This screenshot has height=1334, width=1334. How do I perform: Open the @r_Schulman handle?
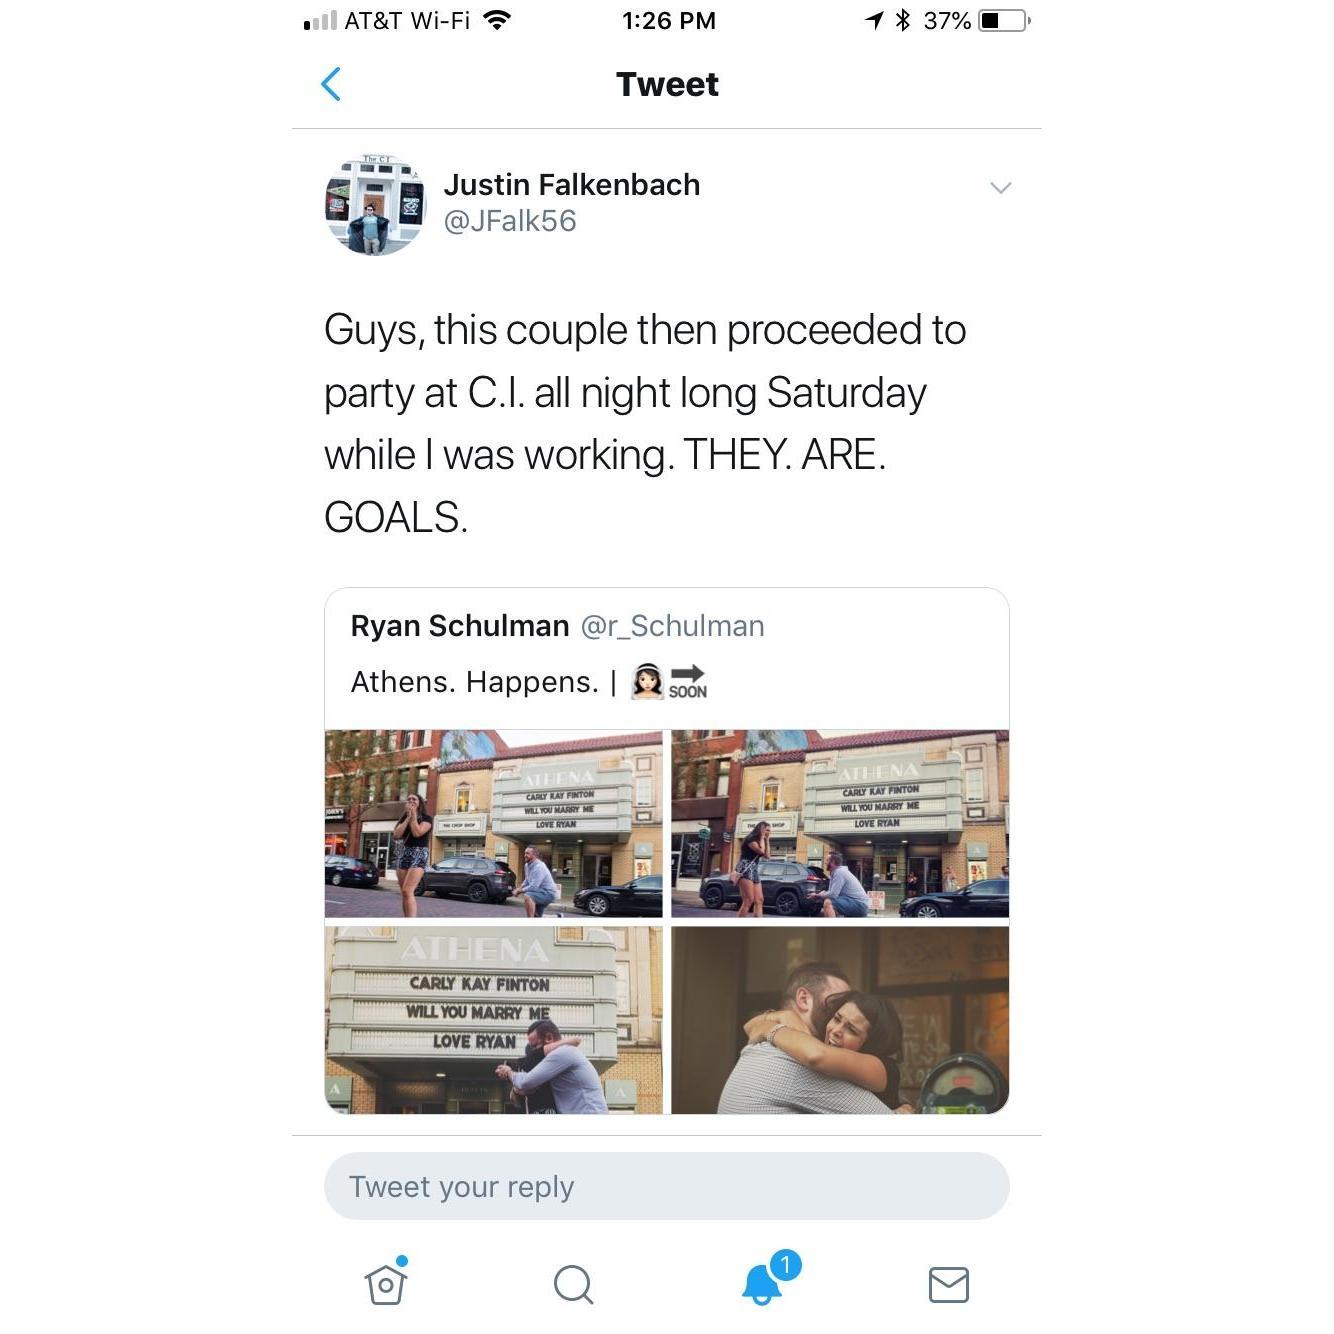coord(672,626)
